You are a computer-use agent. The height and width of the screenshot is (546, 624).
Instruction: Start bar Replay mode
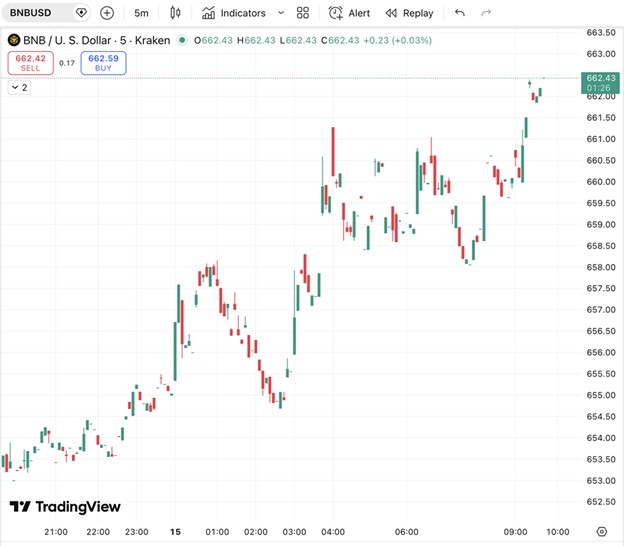(x=409, y=13)
